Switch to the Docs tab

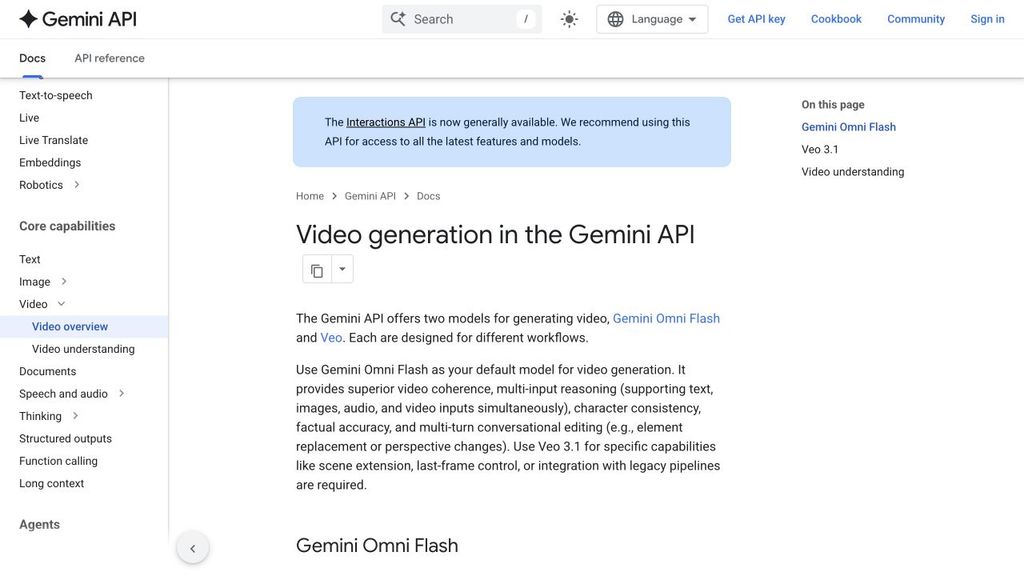point(32,58)
